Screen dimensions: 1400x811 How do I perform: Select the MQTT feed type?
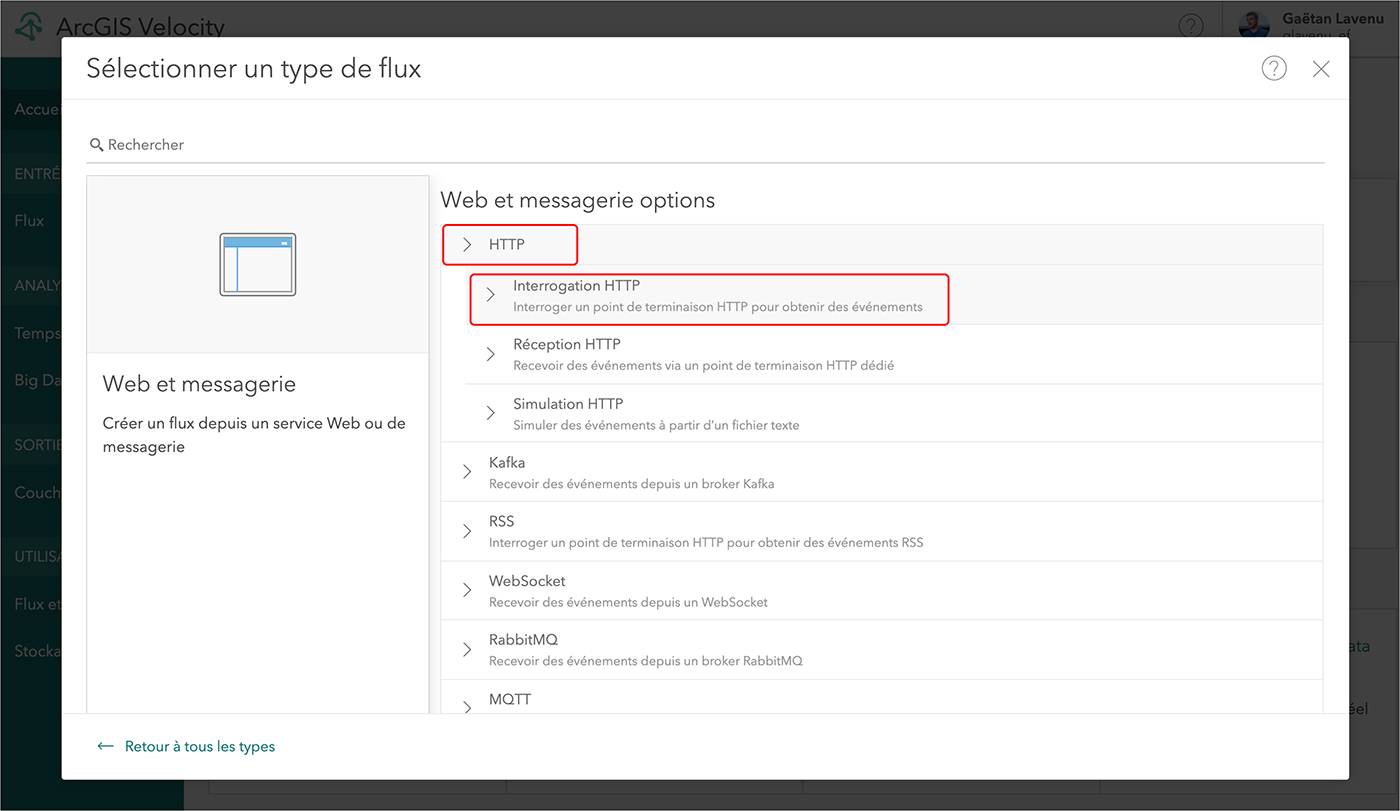pos(510,700)
